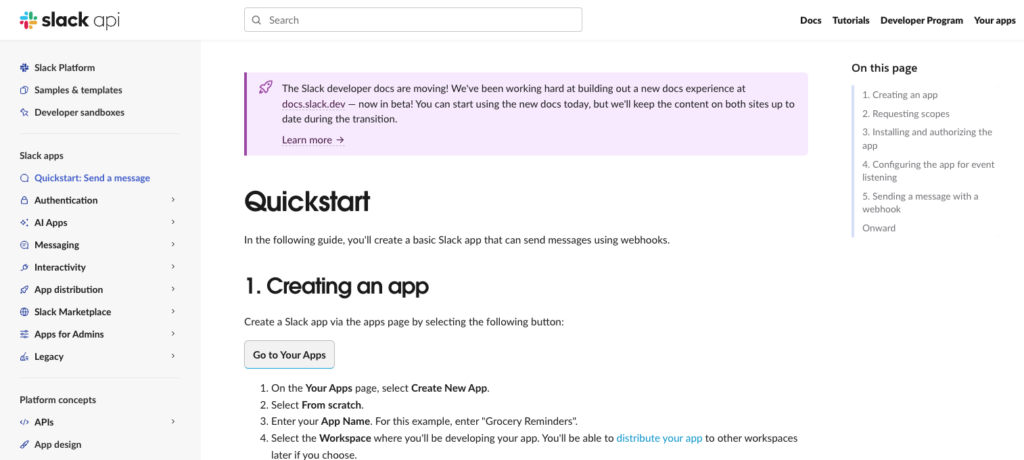Click the 'On this page' heading
The height and width of the screenshot is (460, 1024).
pos(884,68)
